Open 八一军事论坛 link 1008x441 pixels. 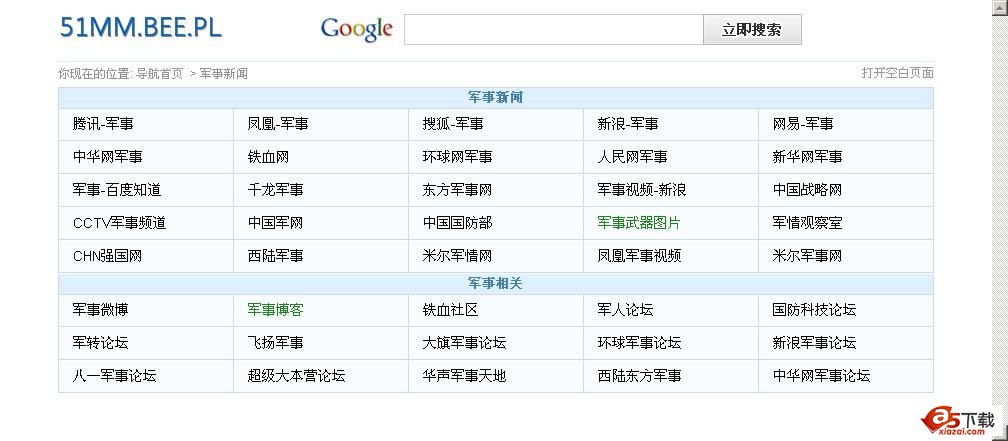click(x=114, y=375)
